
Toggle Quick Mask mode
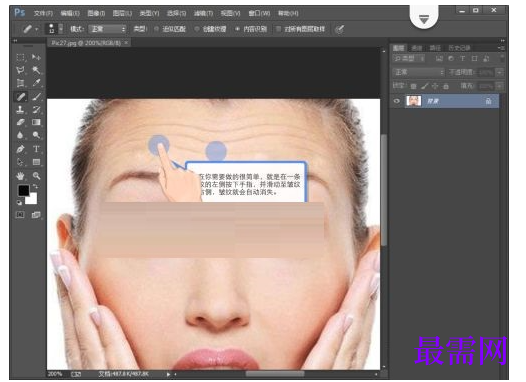pos(20,215)
